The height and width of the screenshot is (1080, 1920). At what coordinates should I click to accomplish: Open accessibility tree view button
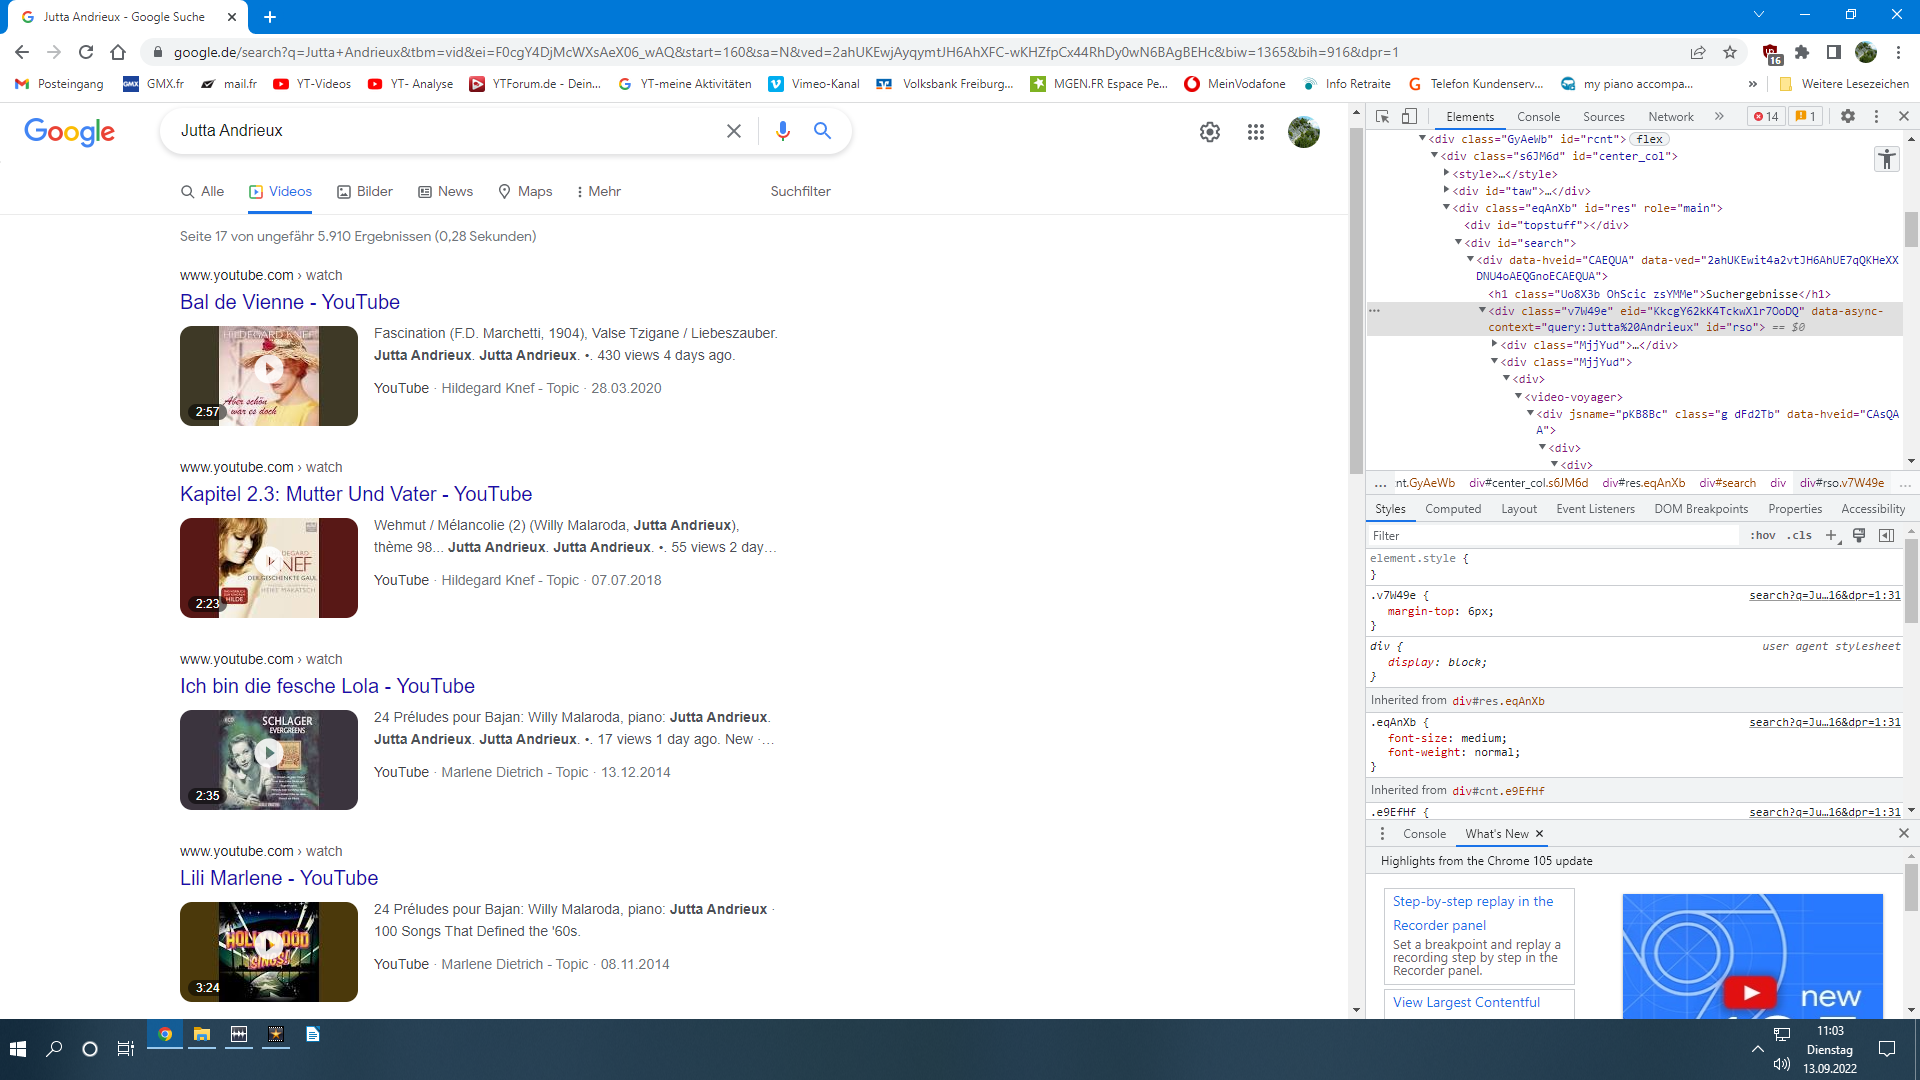[x=1886, y=159]
